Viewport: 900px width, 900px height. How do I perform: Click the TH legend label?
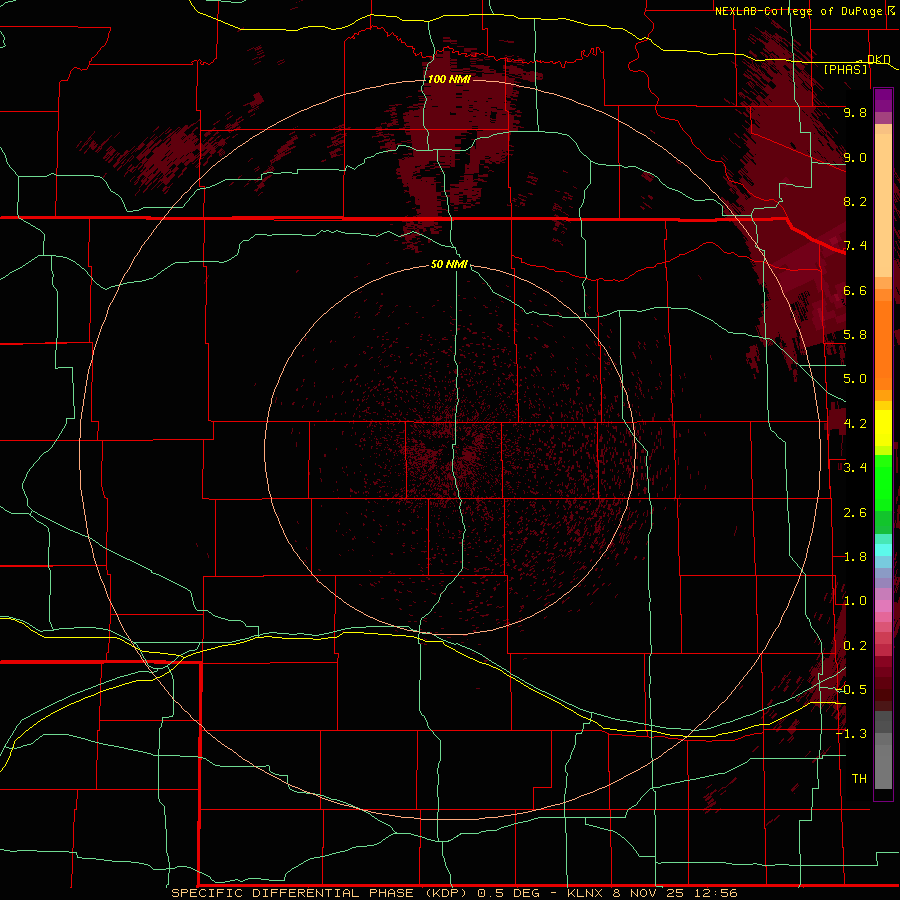pos(859,779)
